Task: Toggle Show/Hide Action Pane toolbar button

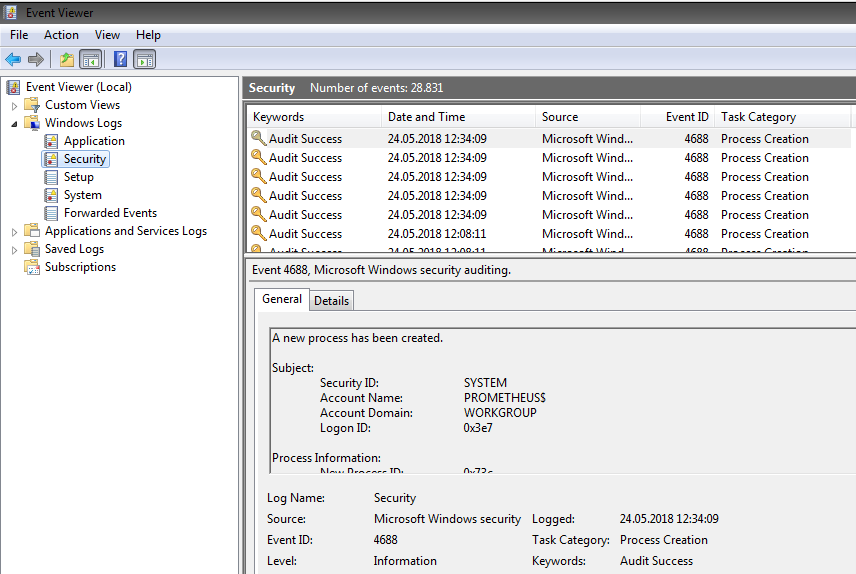Action: tap(144, 59)
